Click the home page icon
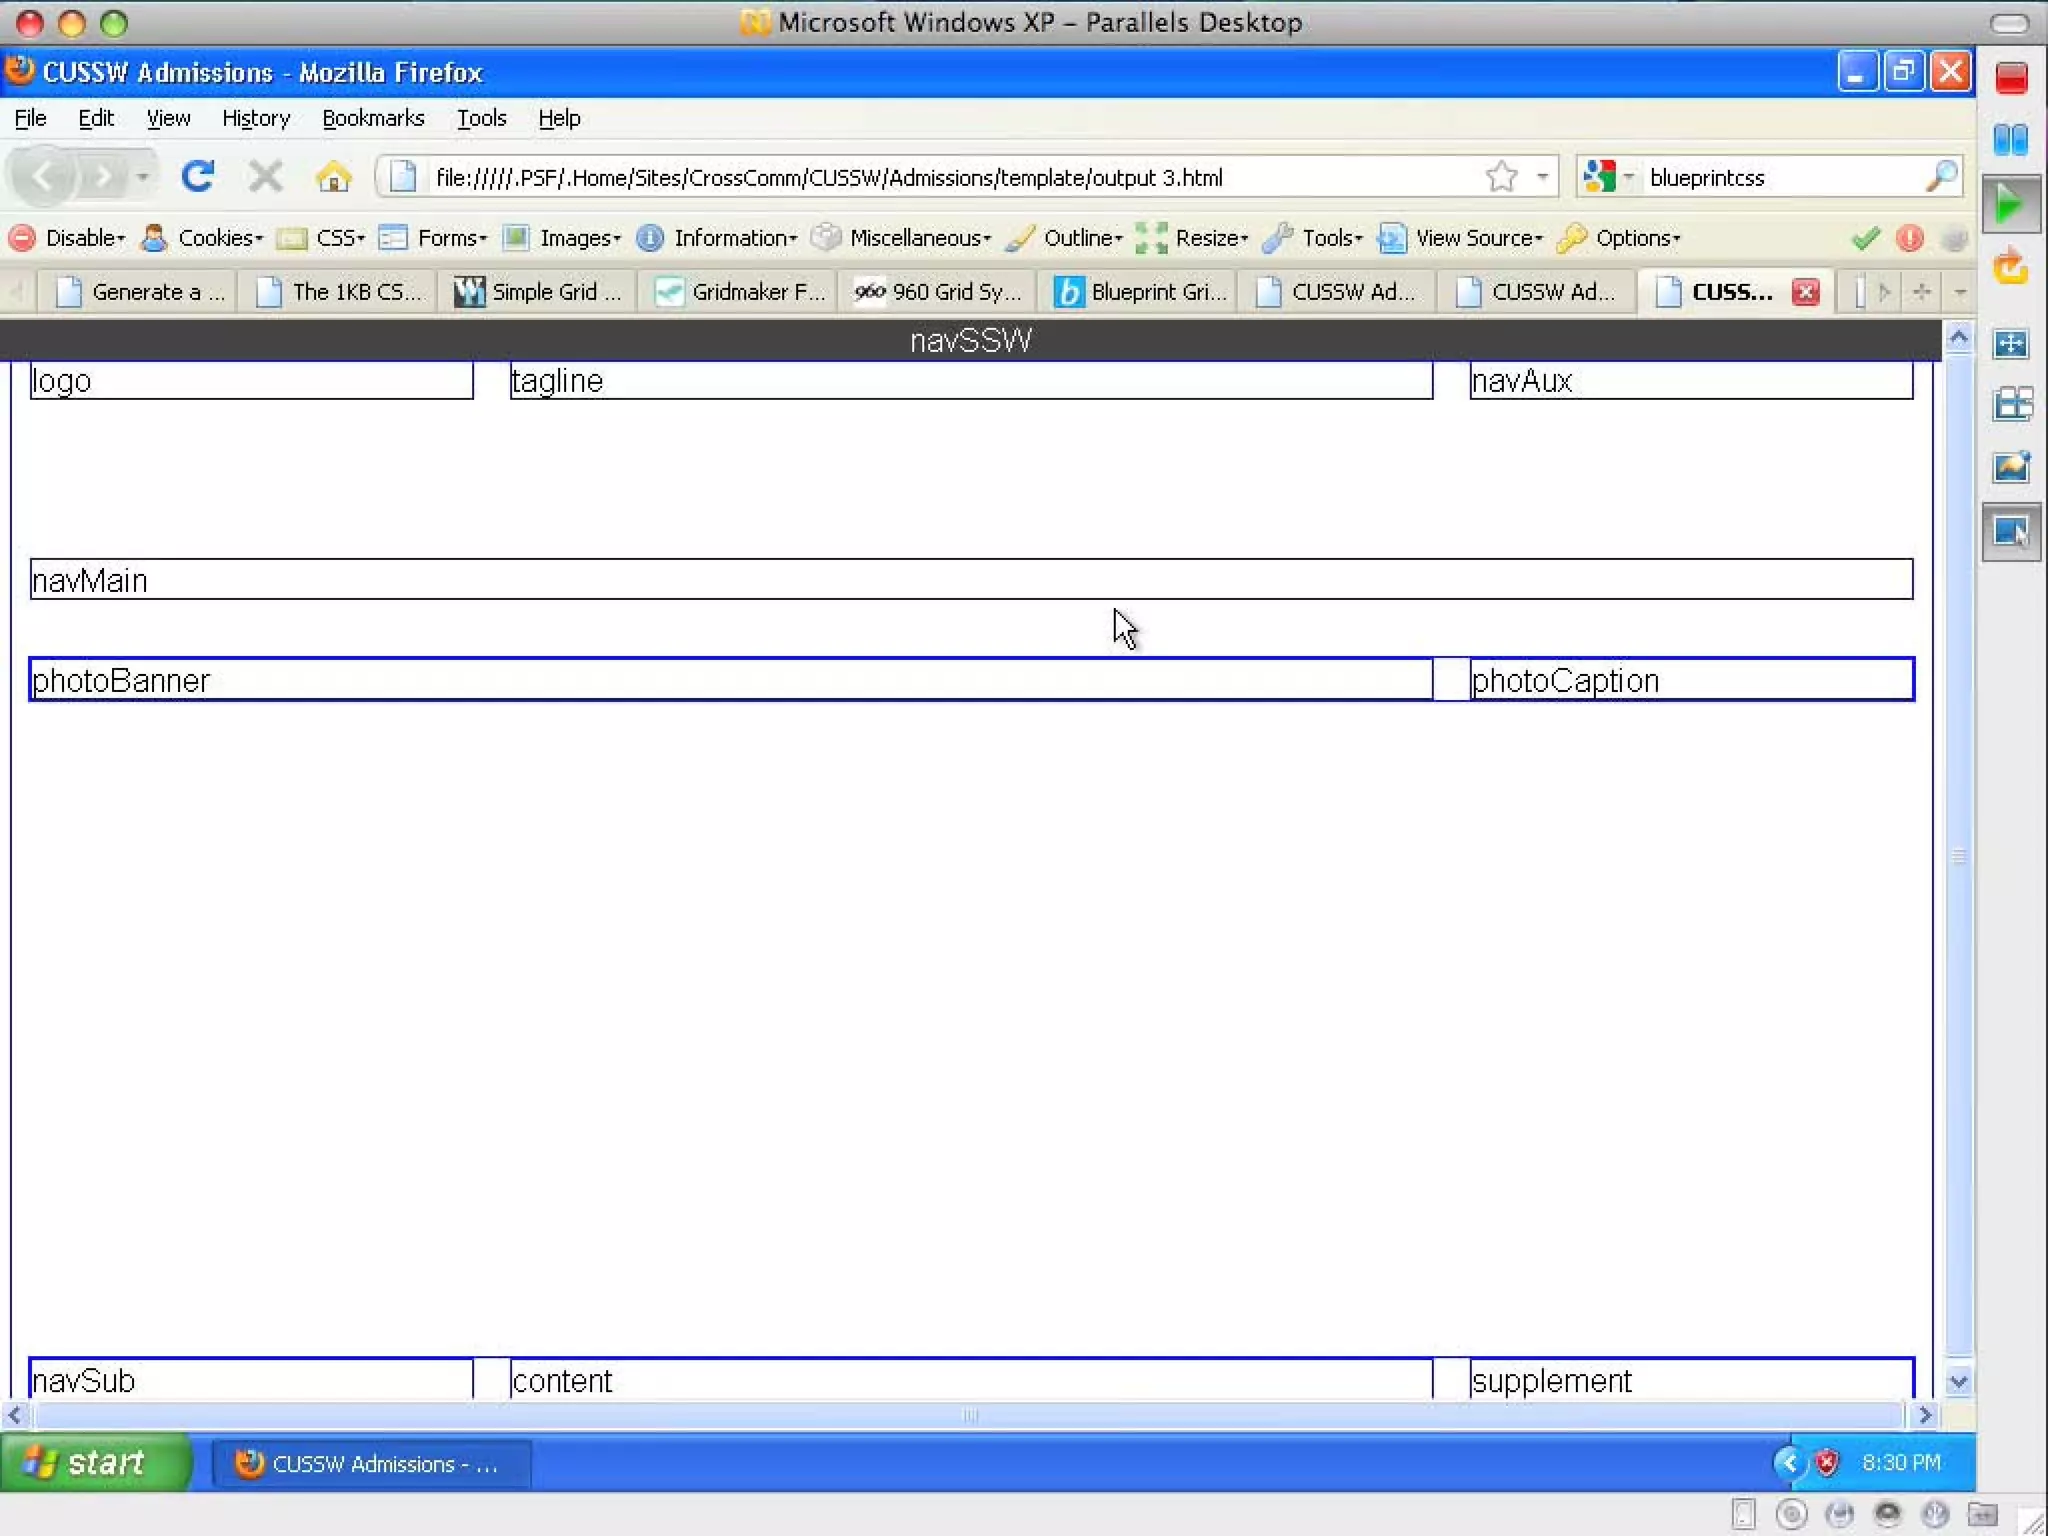 [x=333, y=177]
